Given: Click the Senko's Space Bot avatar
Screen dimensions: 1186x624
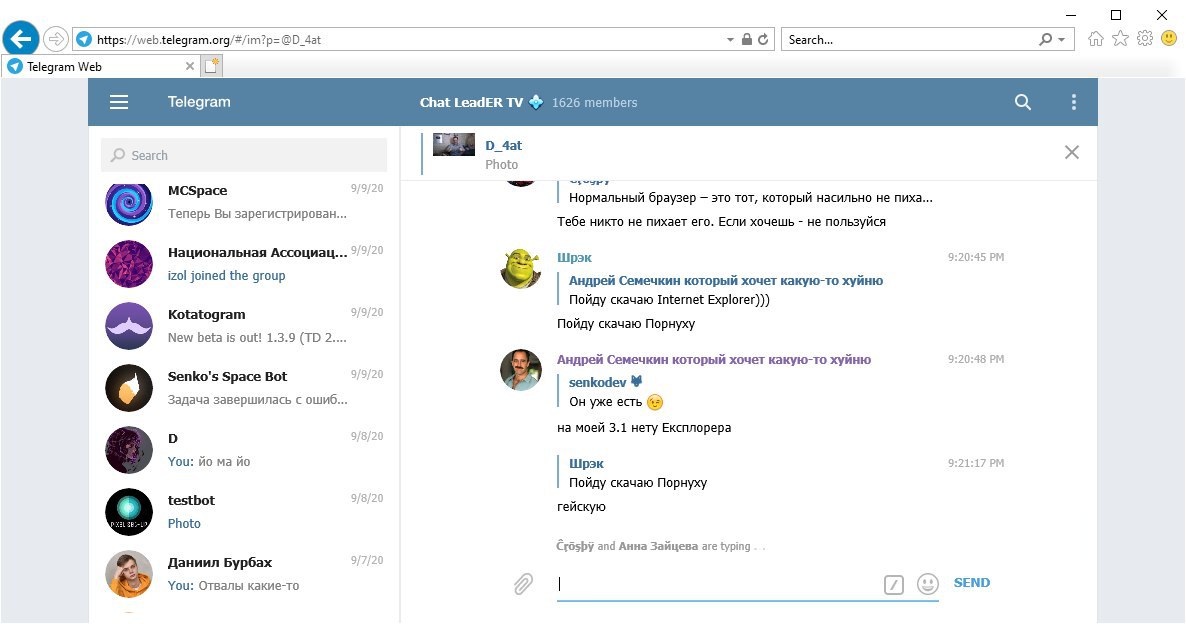Looking at the screenshot, I should click(129, 388).
